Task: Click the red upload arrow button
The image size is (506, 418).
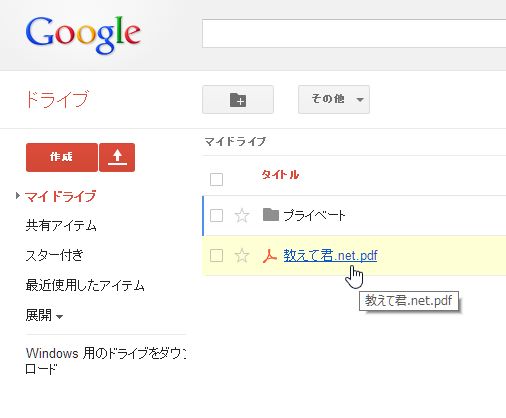Action: pos(117,157)
